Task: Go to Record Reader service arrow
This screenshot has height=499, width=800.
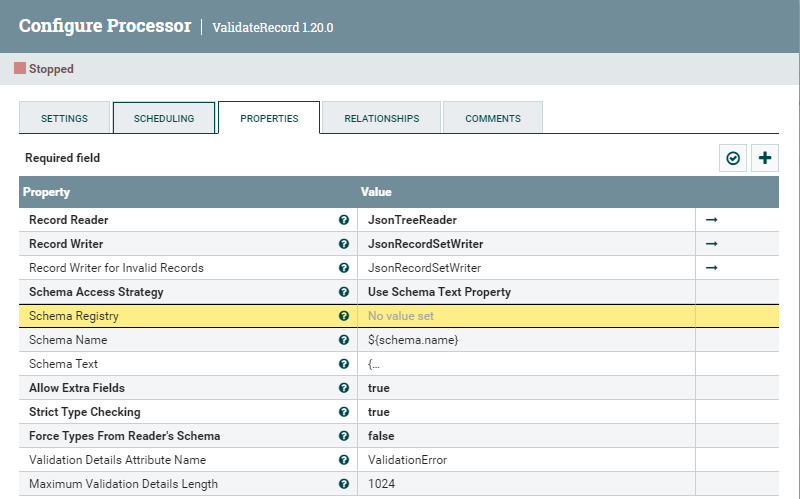Action: pyautogui.click(x=712, y=220)
